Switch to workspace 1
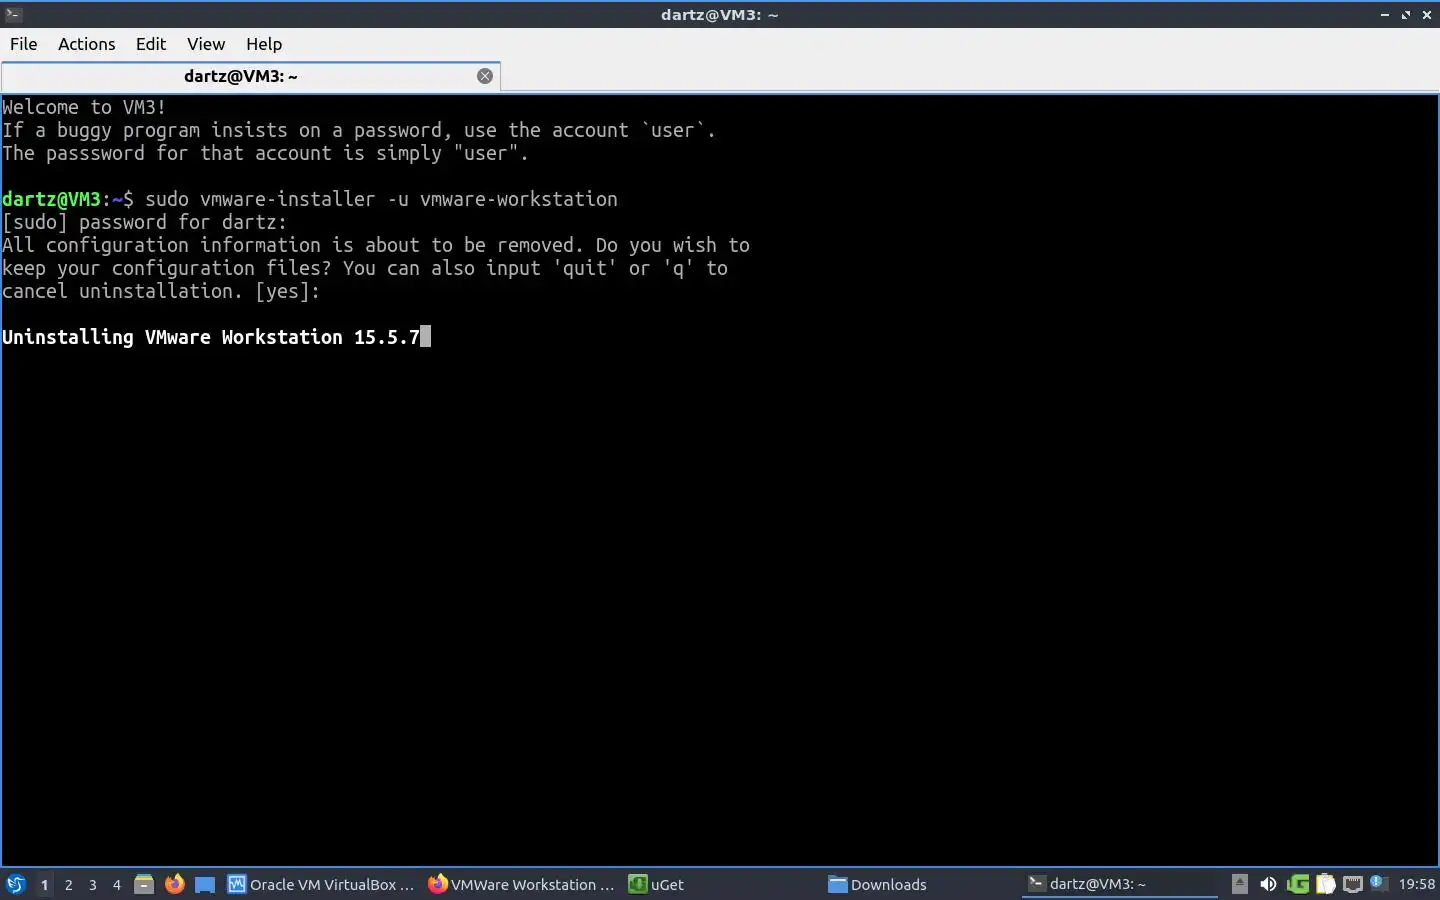Image resolution: width=1440 pixels, height=900 pixels. tap(44, 884)
